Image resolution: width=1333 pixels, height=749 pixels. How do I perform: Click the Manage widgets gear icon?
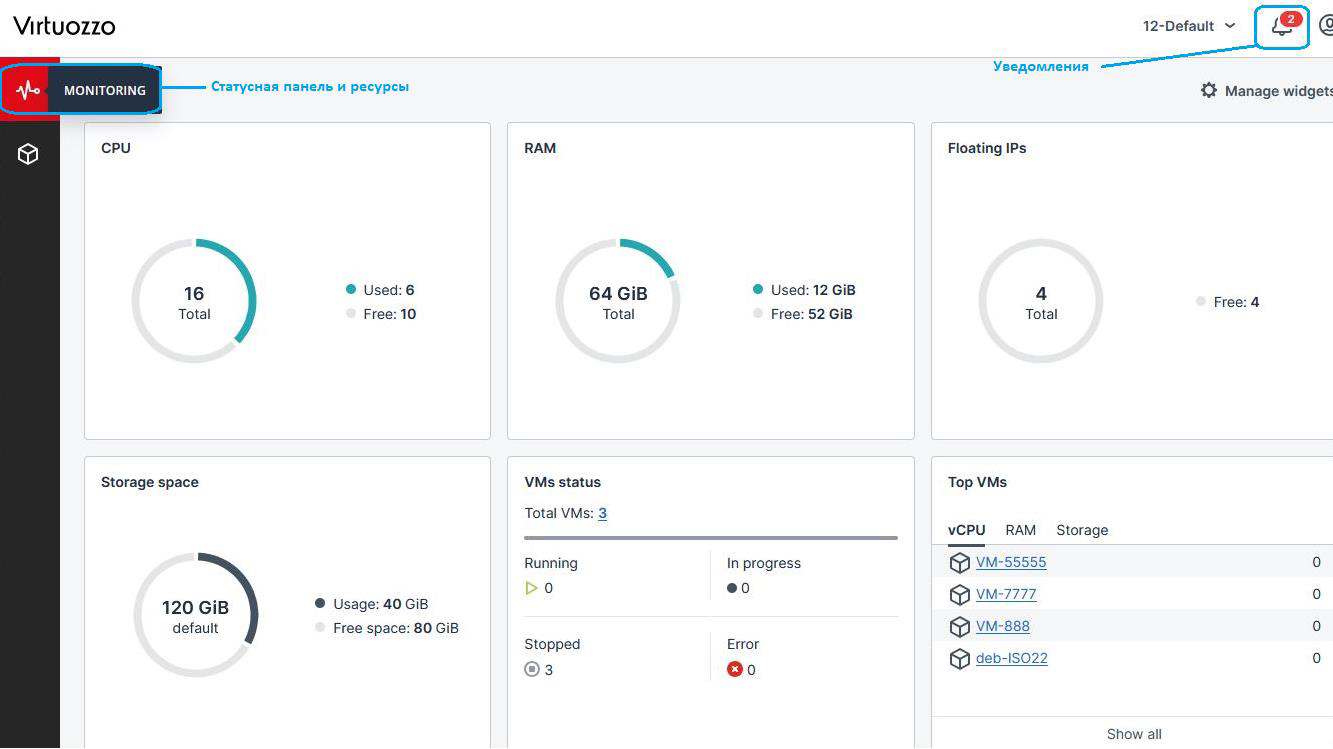[x=1209, y=91]
